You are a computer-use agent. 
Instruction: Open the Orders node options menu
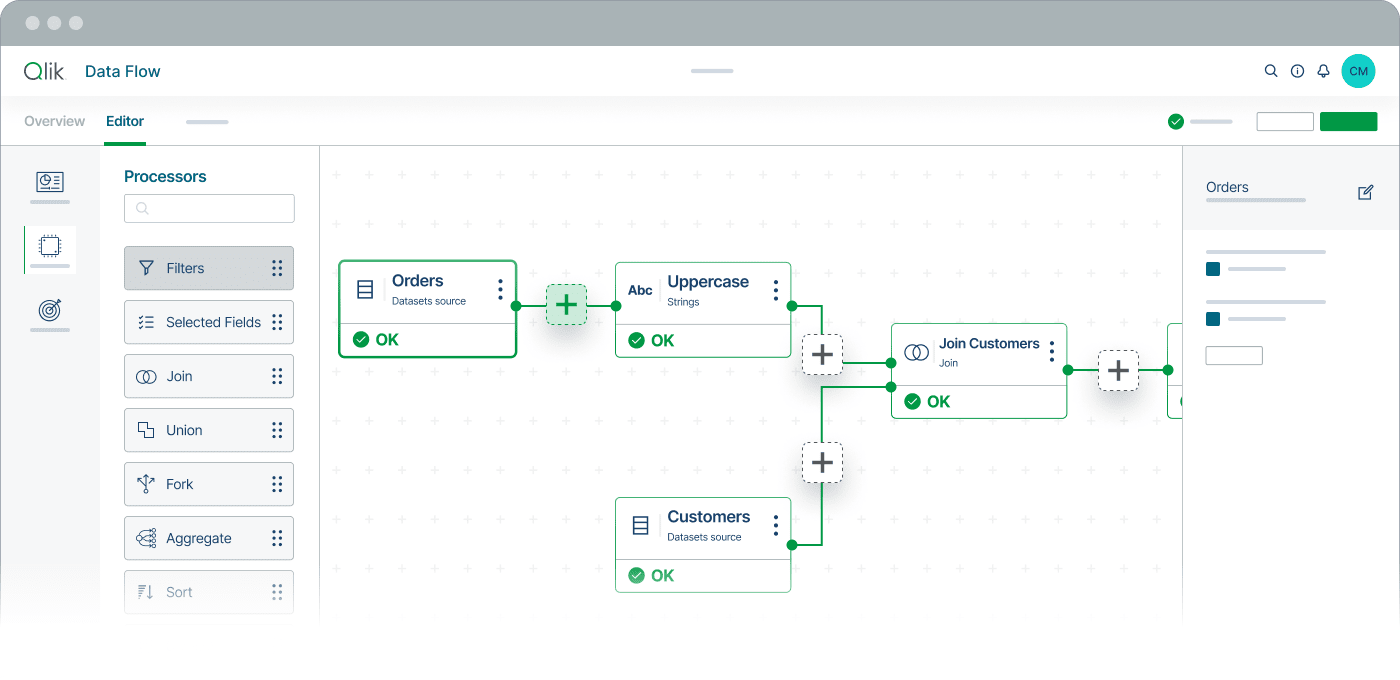coord(500,290)
